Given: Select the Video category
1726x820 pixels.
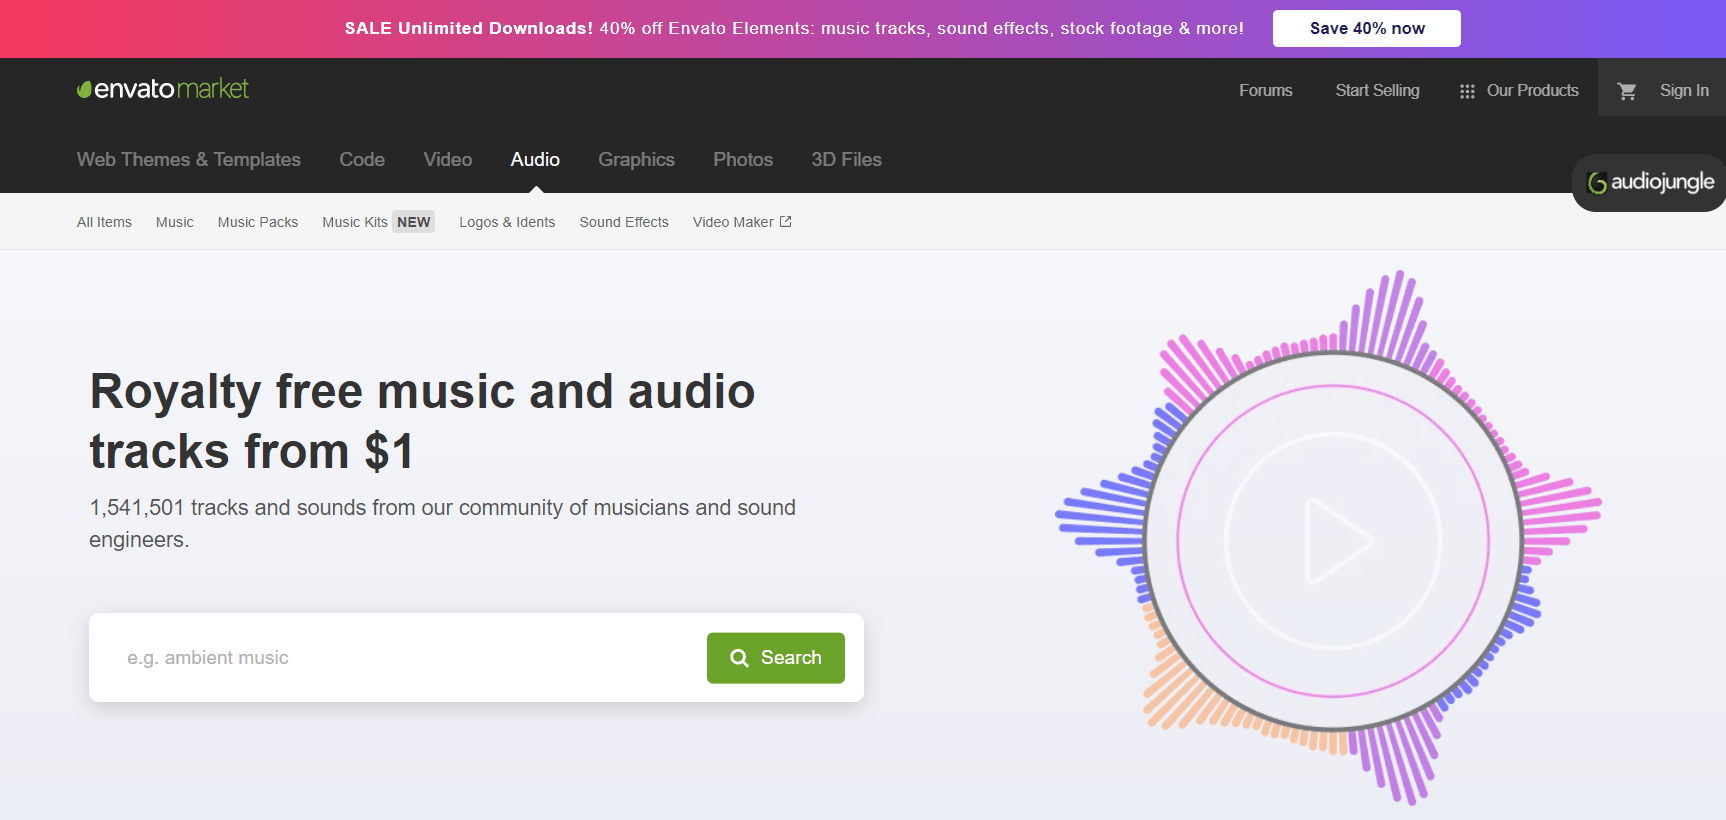Looking at the screenshot, I should [x=448, y=159].
